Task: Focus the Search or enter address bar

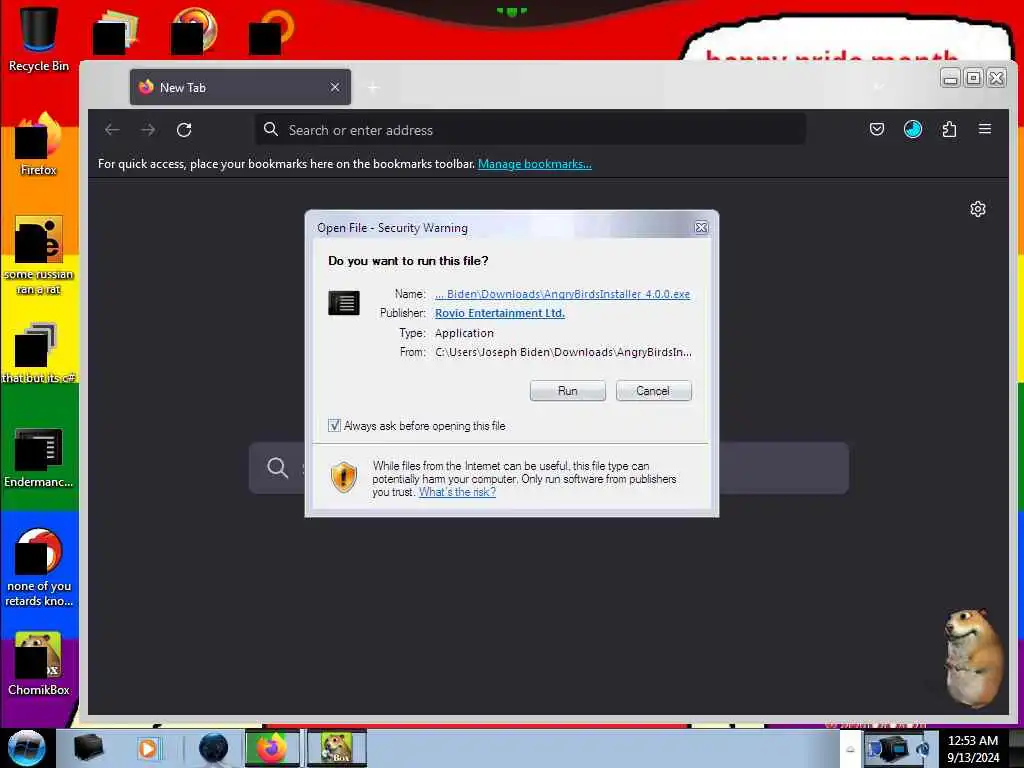Action: (x=530, y=130)
